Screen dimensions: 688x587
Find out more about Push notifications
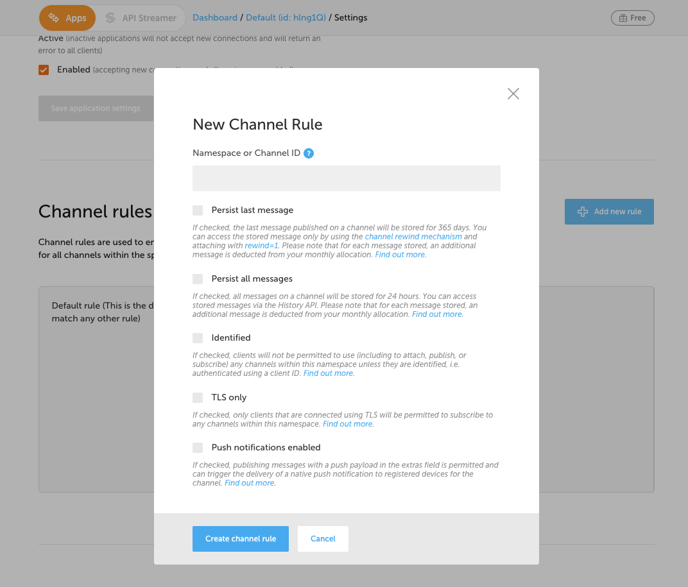click(250, 483)
